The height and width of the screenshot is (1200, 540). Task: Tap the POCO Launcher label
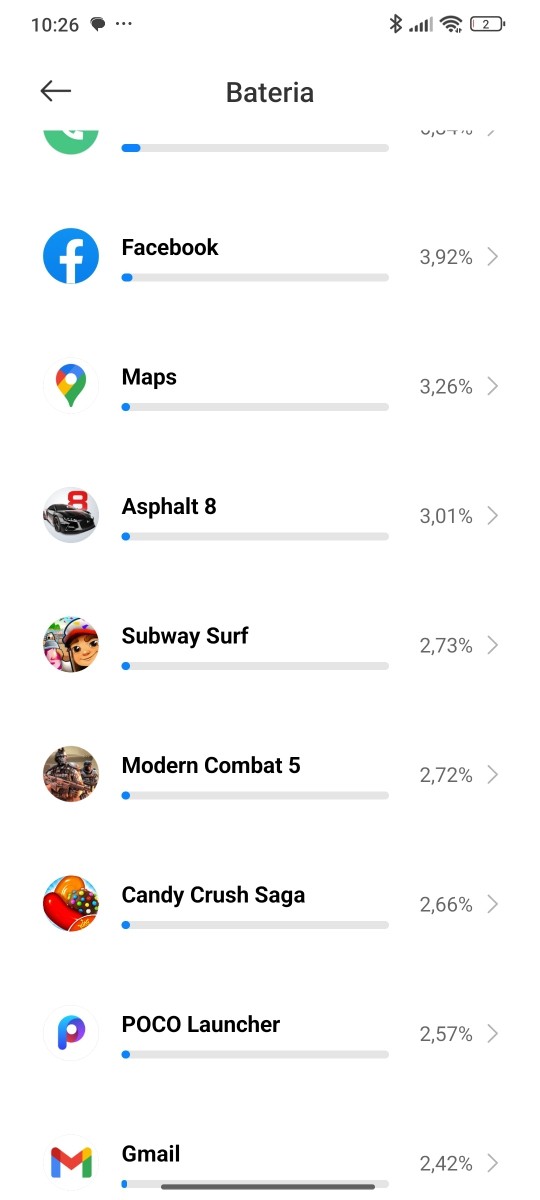[201, 1024]
